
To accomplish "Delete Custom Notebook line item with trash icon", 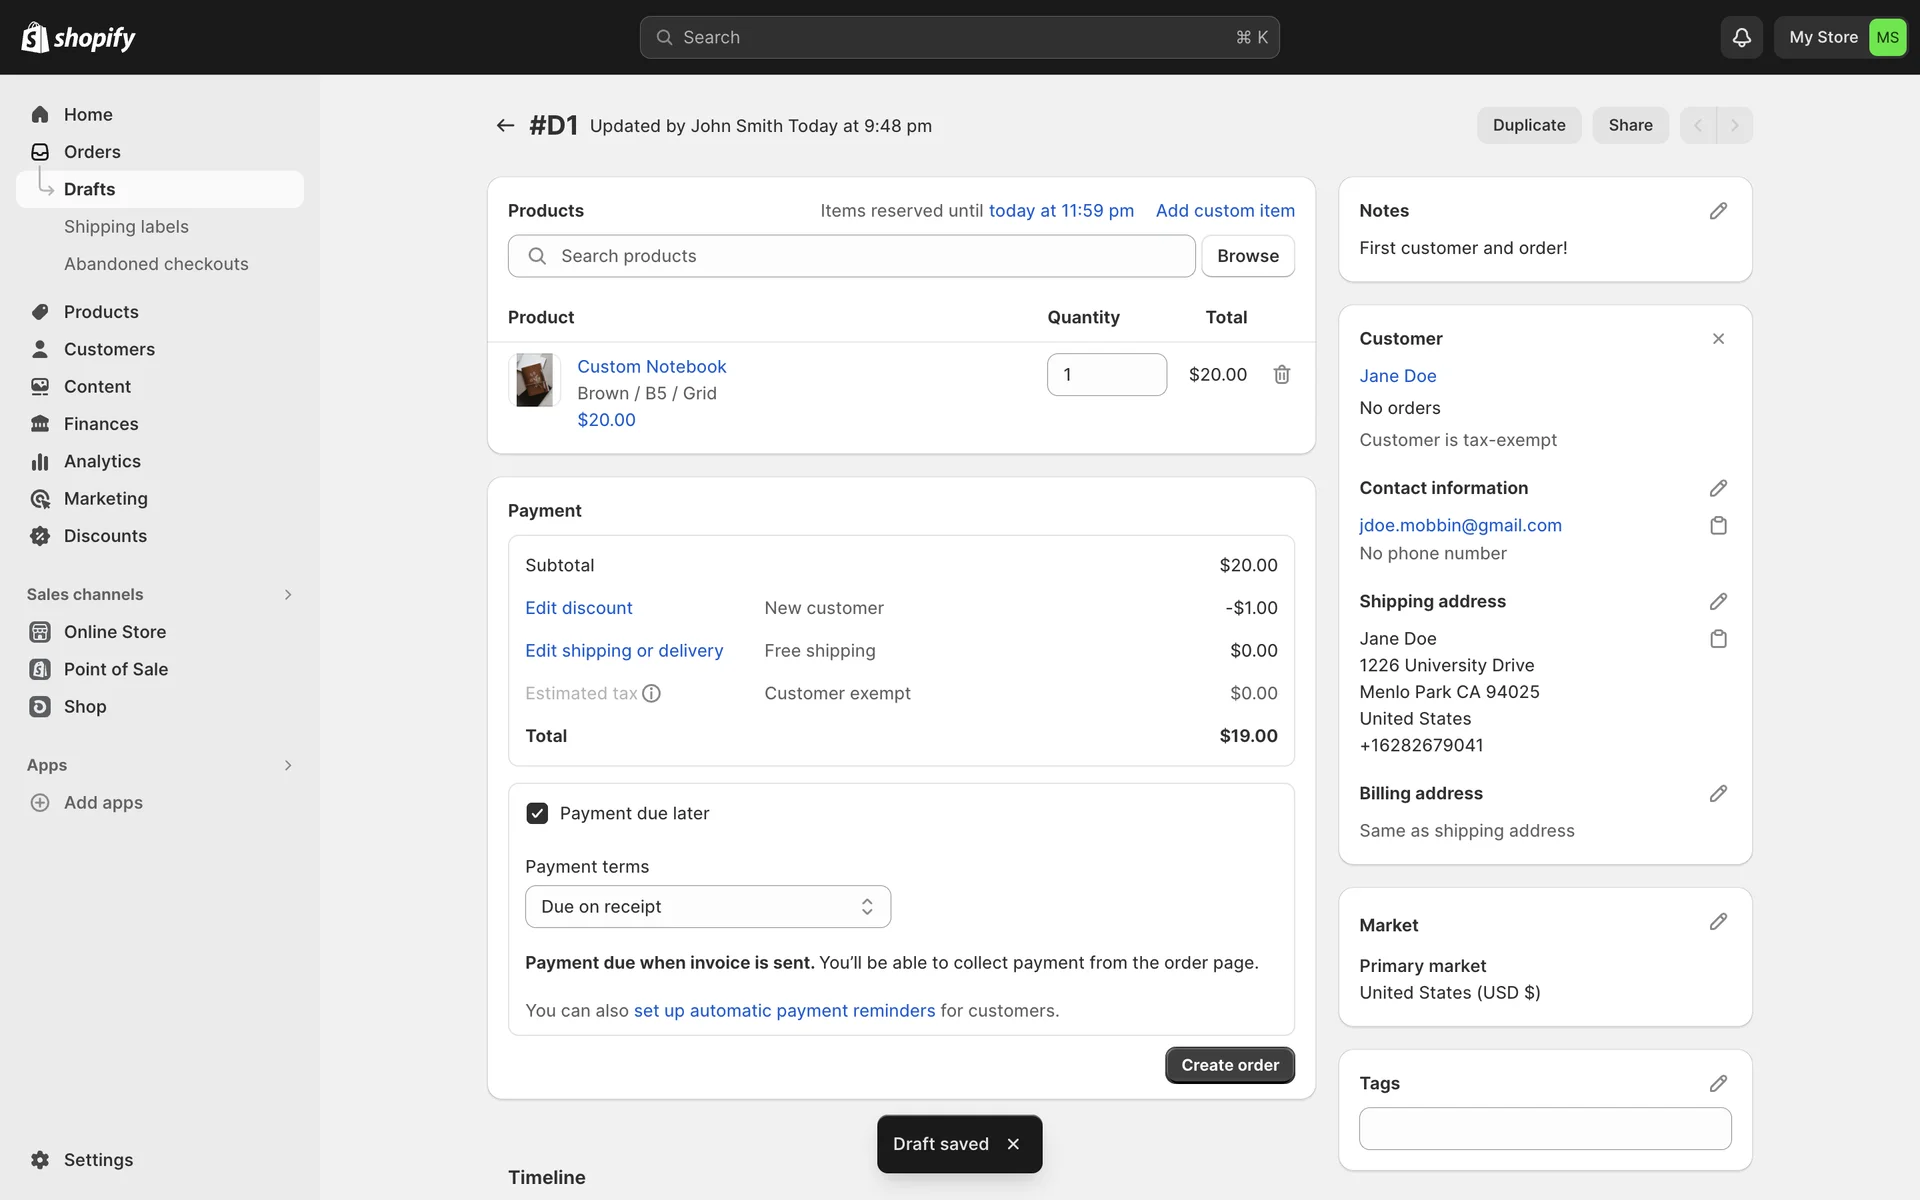I will coord(1281,374).
